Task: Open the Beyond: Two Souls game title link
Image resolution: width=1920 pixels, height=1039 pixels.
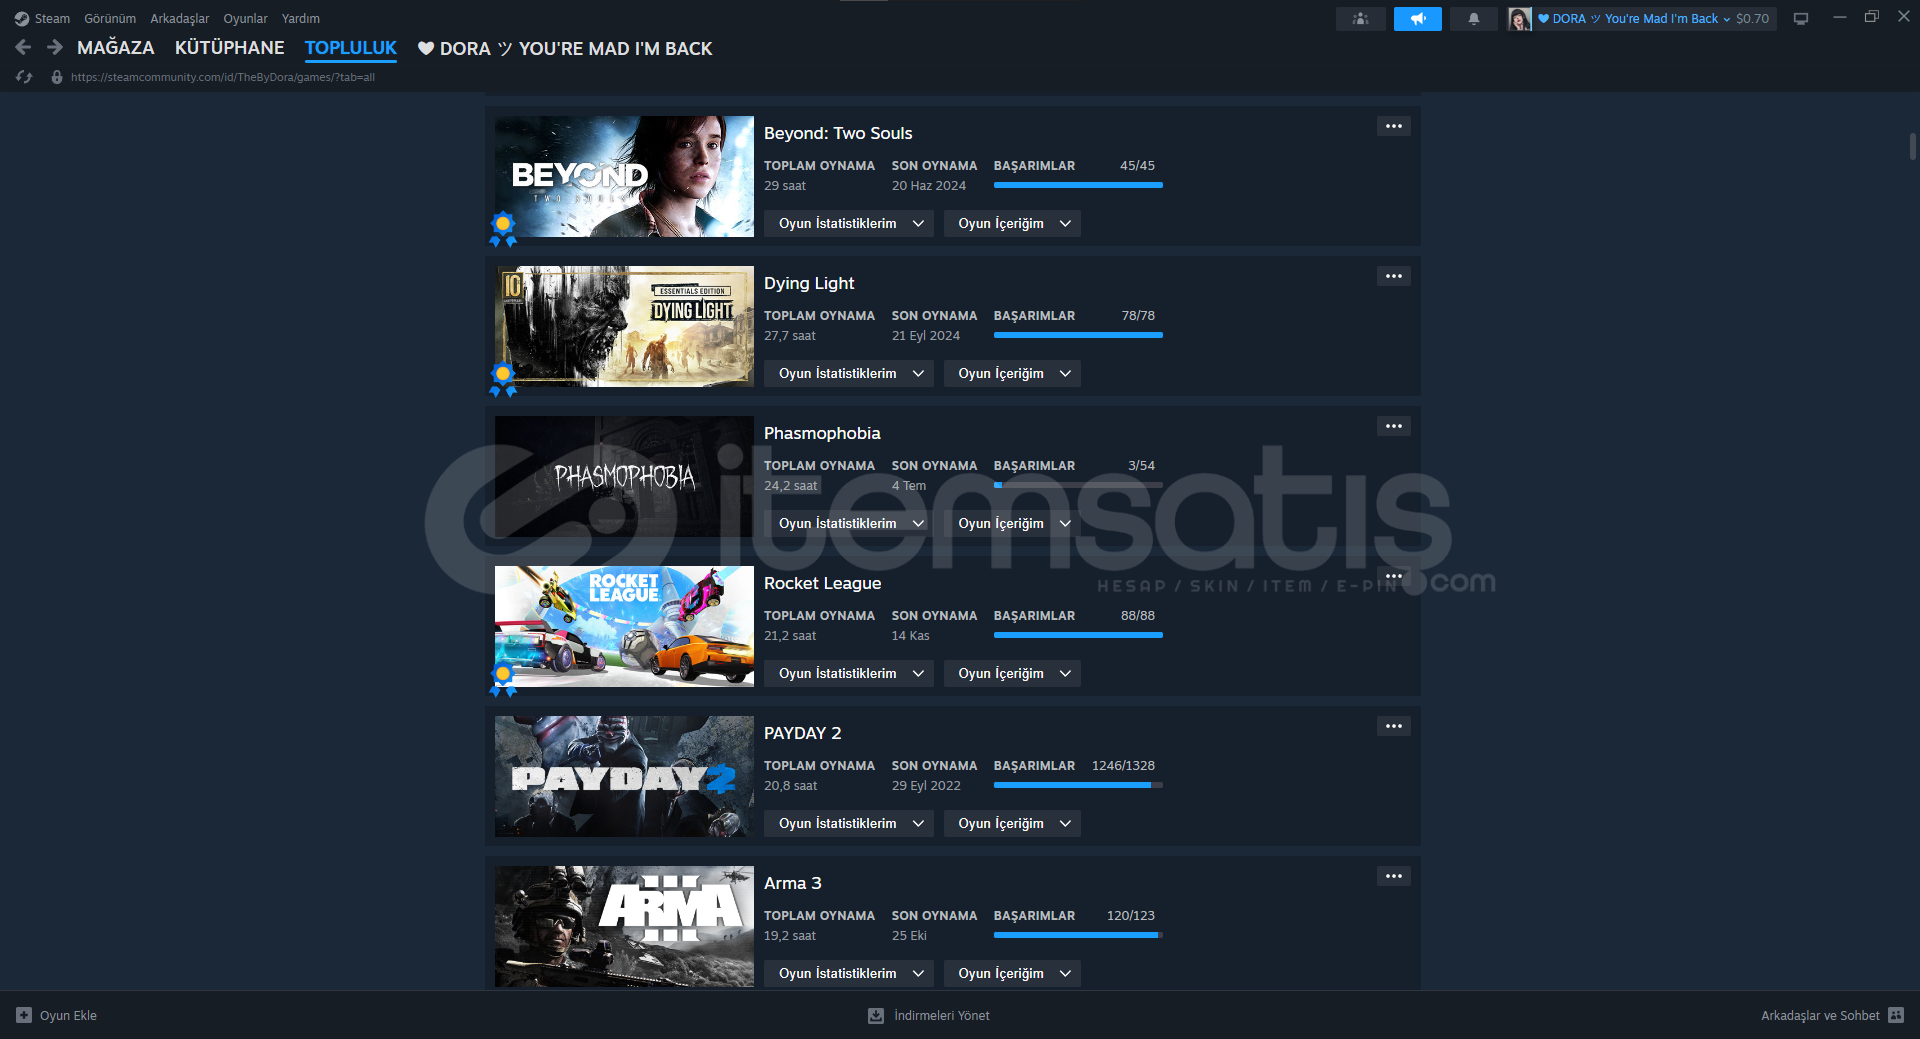Action: click(838, 133)
